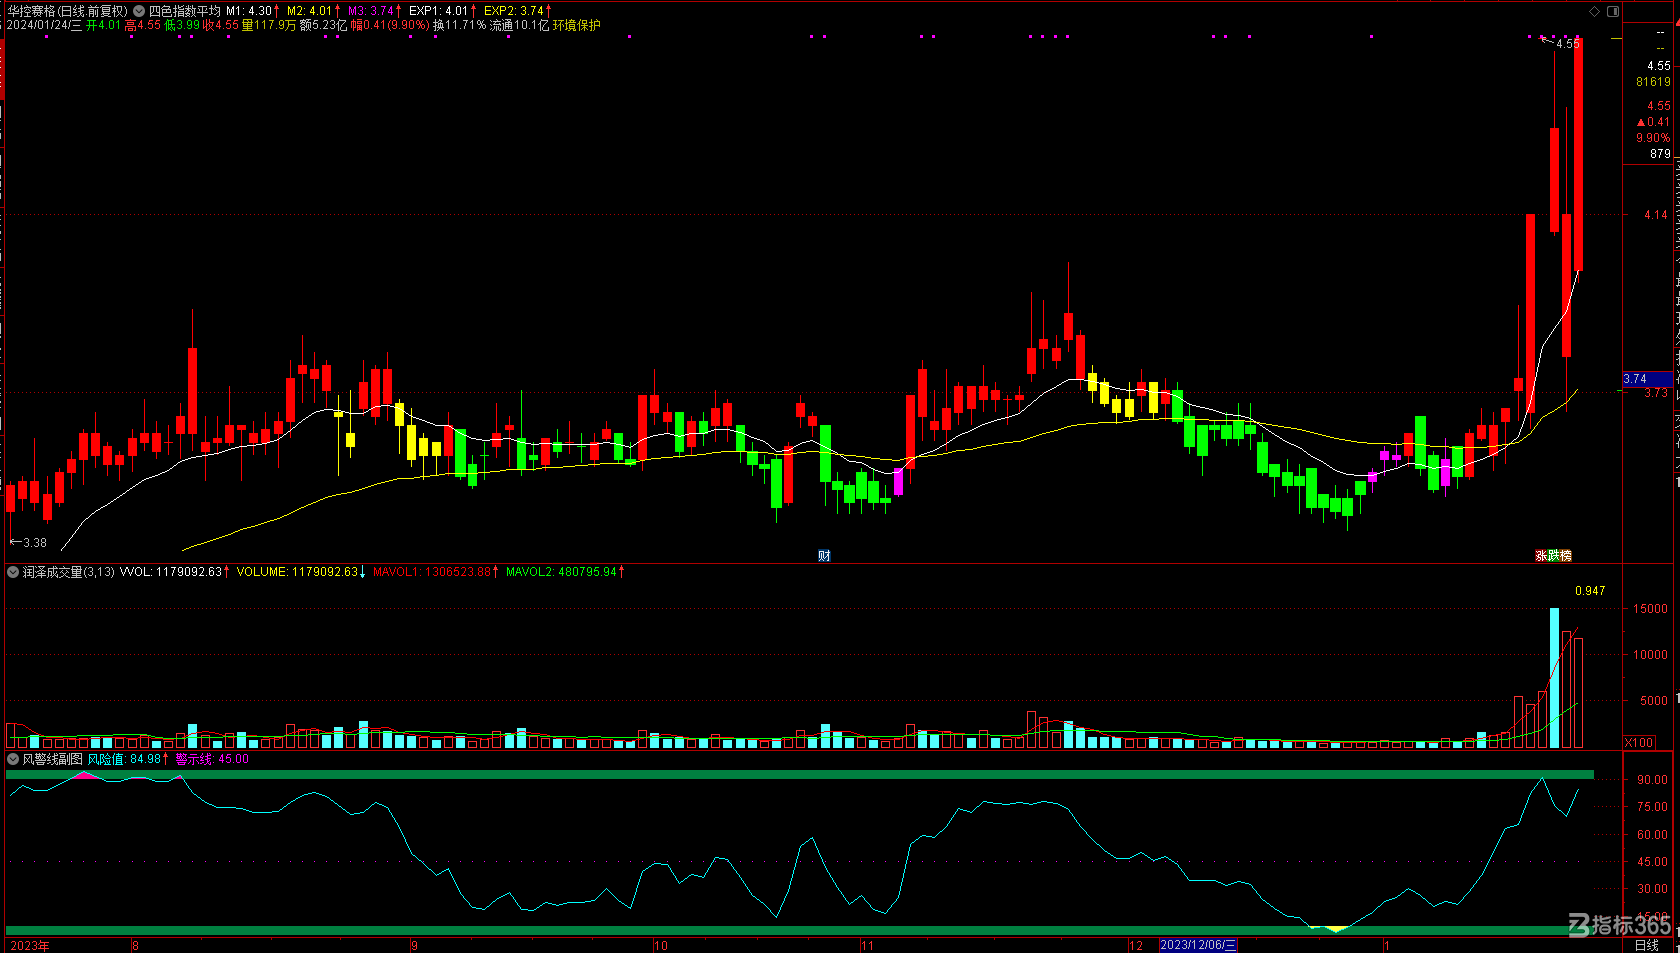Click the 3.74 blue price tag on axis
Screen dimensions: 1680x953
pos(1647,379)
